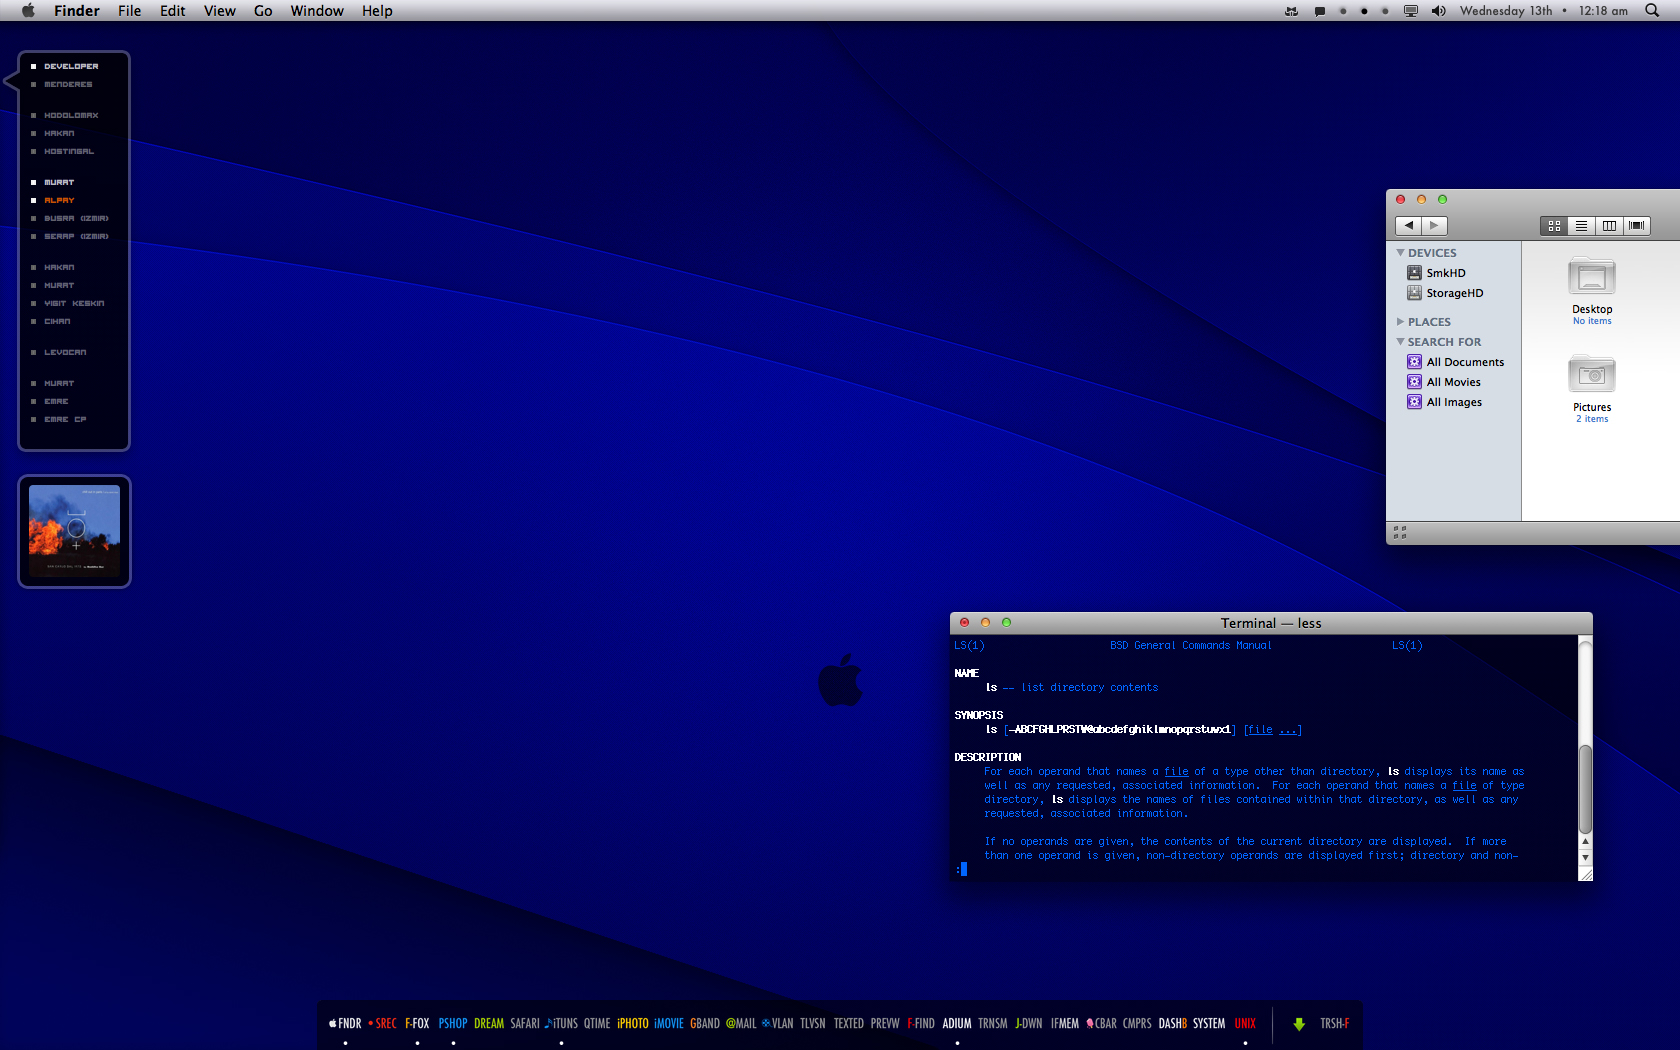Screen dimensions: 1680x1050
Task: Open GBAND in the dock
Action: (705, 1023)
